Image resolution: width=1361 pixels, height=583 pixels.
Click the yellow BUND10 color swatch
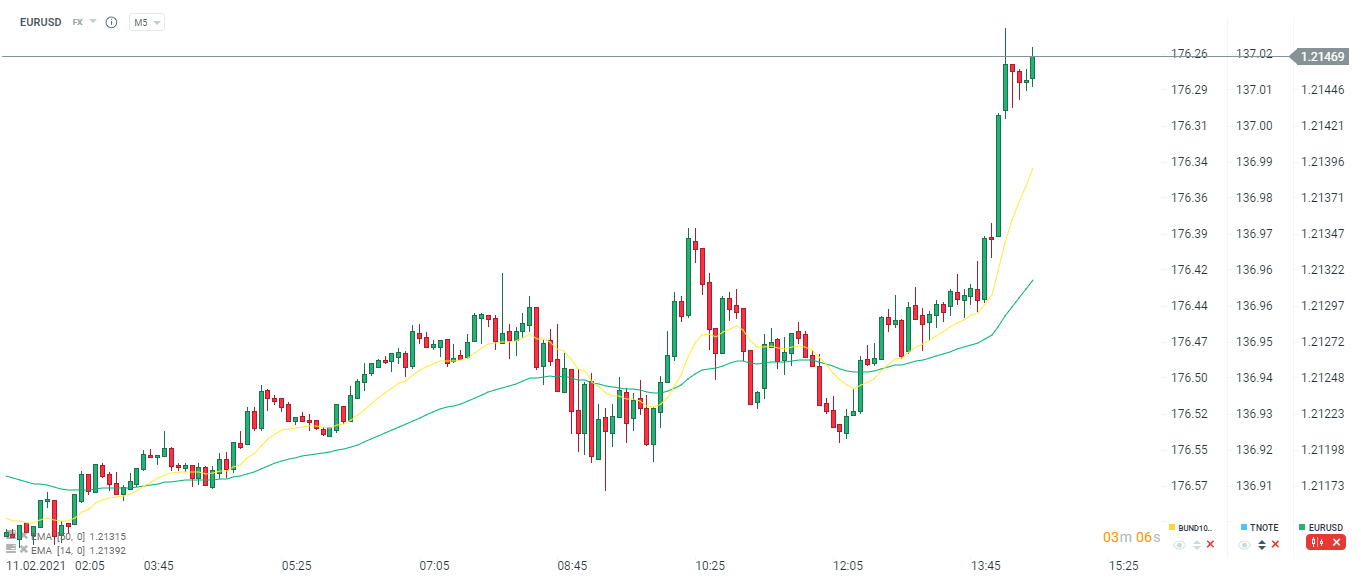[1172, 527]
